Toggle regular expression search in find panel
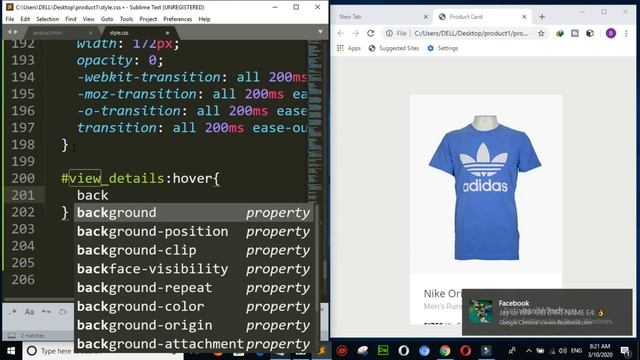Viewport: 640px width, 360px height. pos(13,312)
